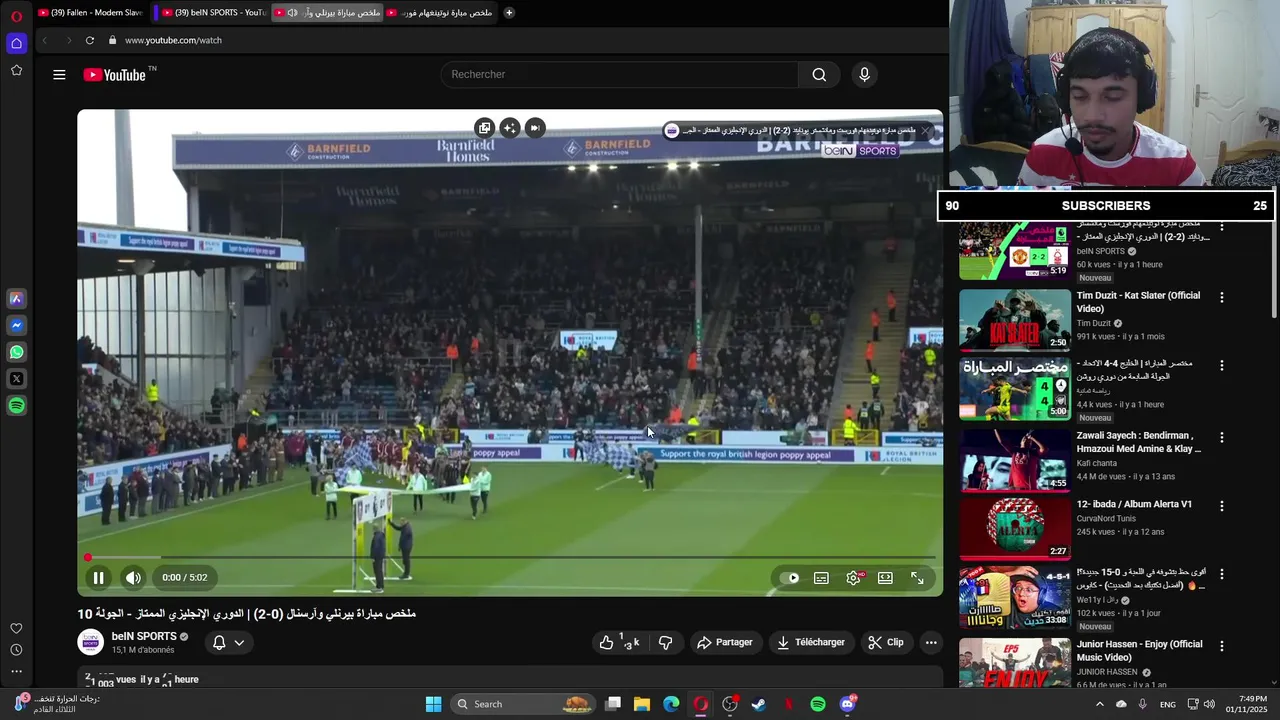Expand the notification bell dropdown
Image resolution: width=1280 pixels, height=720 pixels.
tap(228, 643)
